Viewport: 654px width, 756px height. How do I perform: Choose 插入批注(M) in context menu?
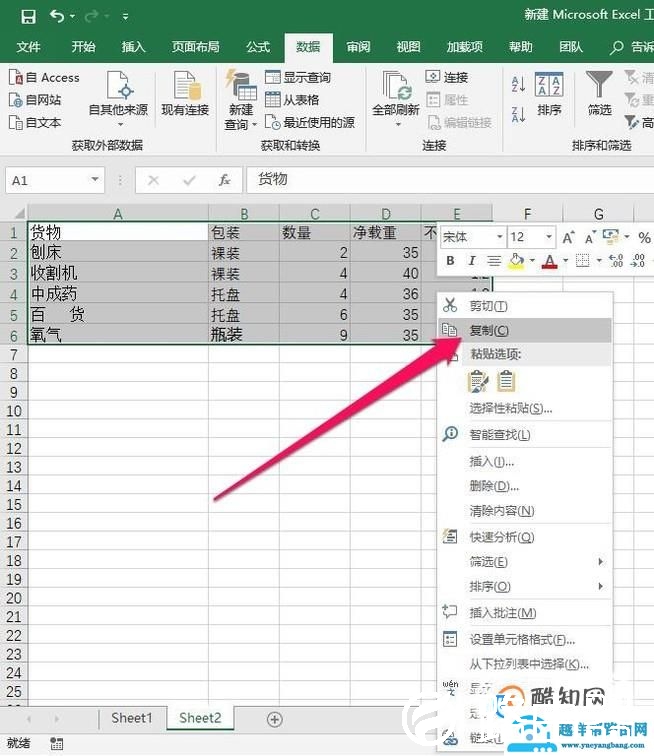pyautogui.click(x=525, y=613)
